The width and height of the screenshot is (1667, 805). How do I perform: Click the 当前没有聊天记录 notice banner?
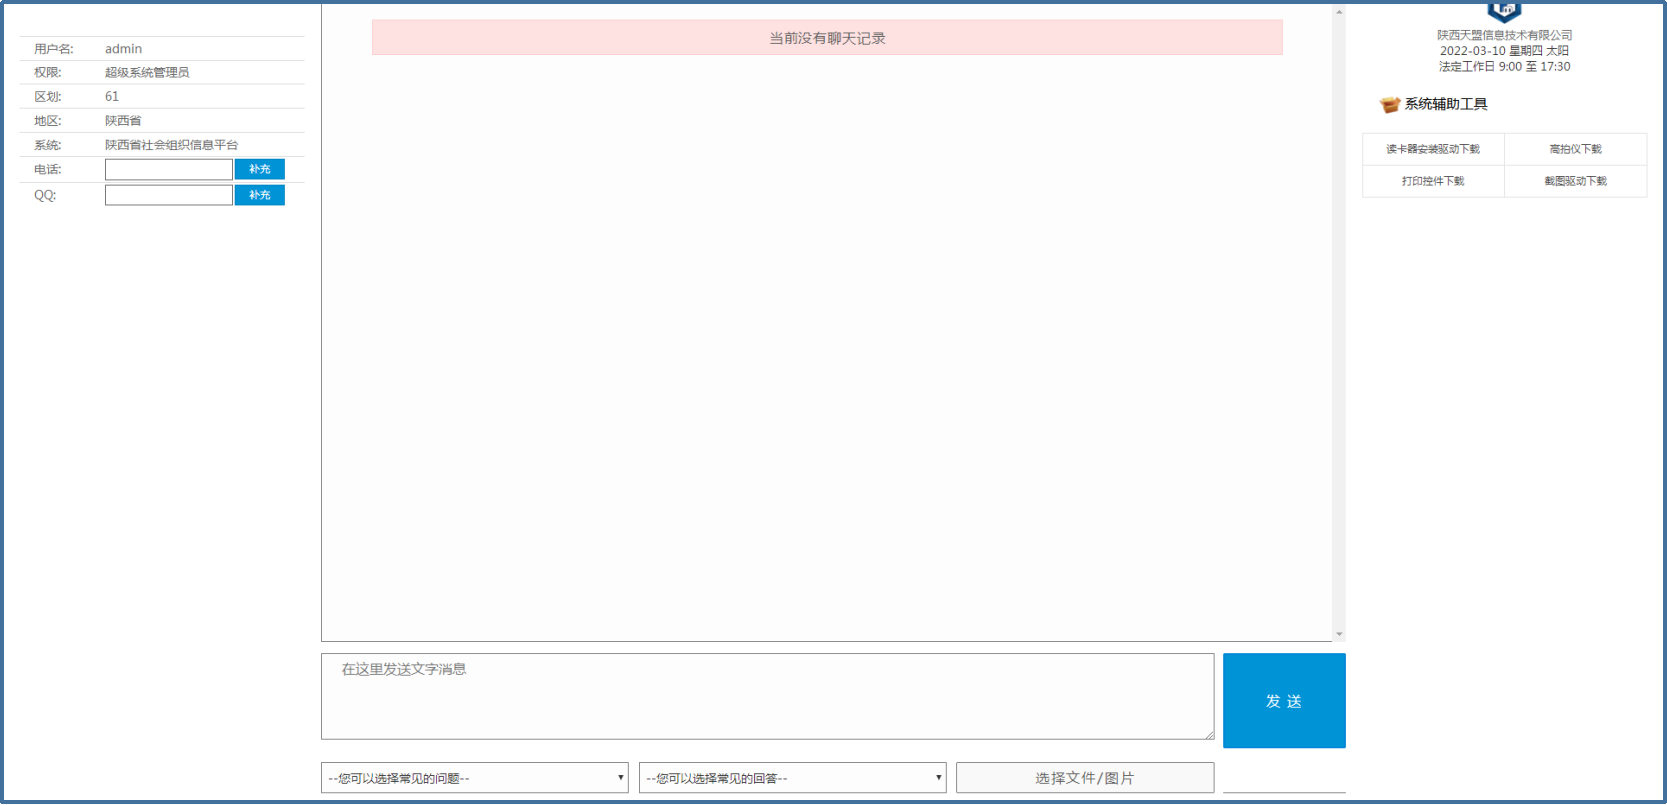[x=827, y=38]
